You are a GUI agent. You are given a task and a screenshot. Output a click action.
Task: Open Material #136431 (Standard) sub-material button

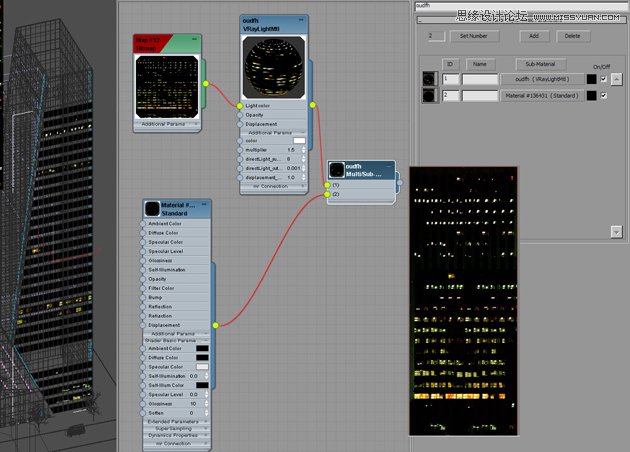click(x=542, y=96)
